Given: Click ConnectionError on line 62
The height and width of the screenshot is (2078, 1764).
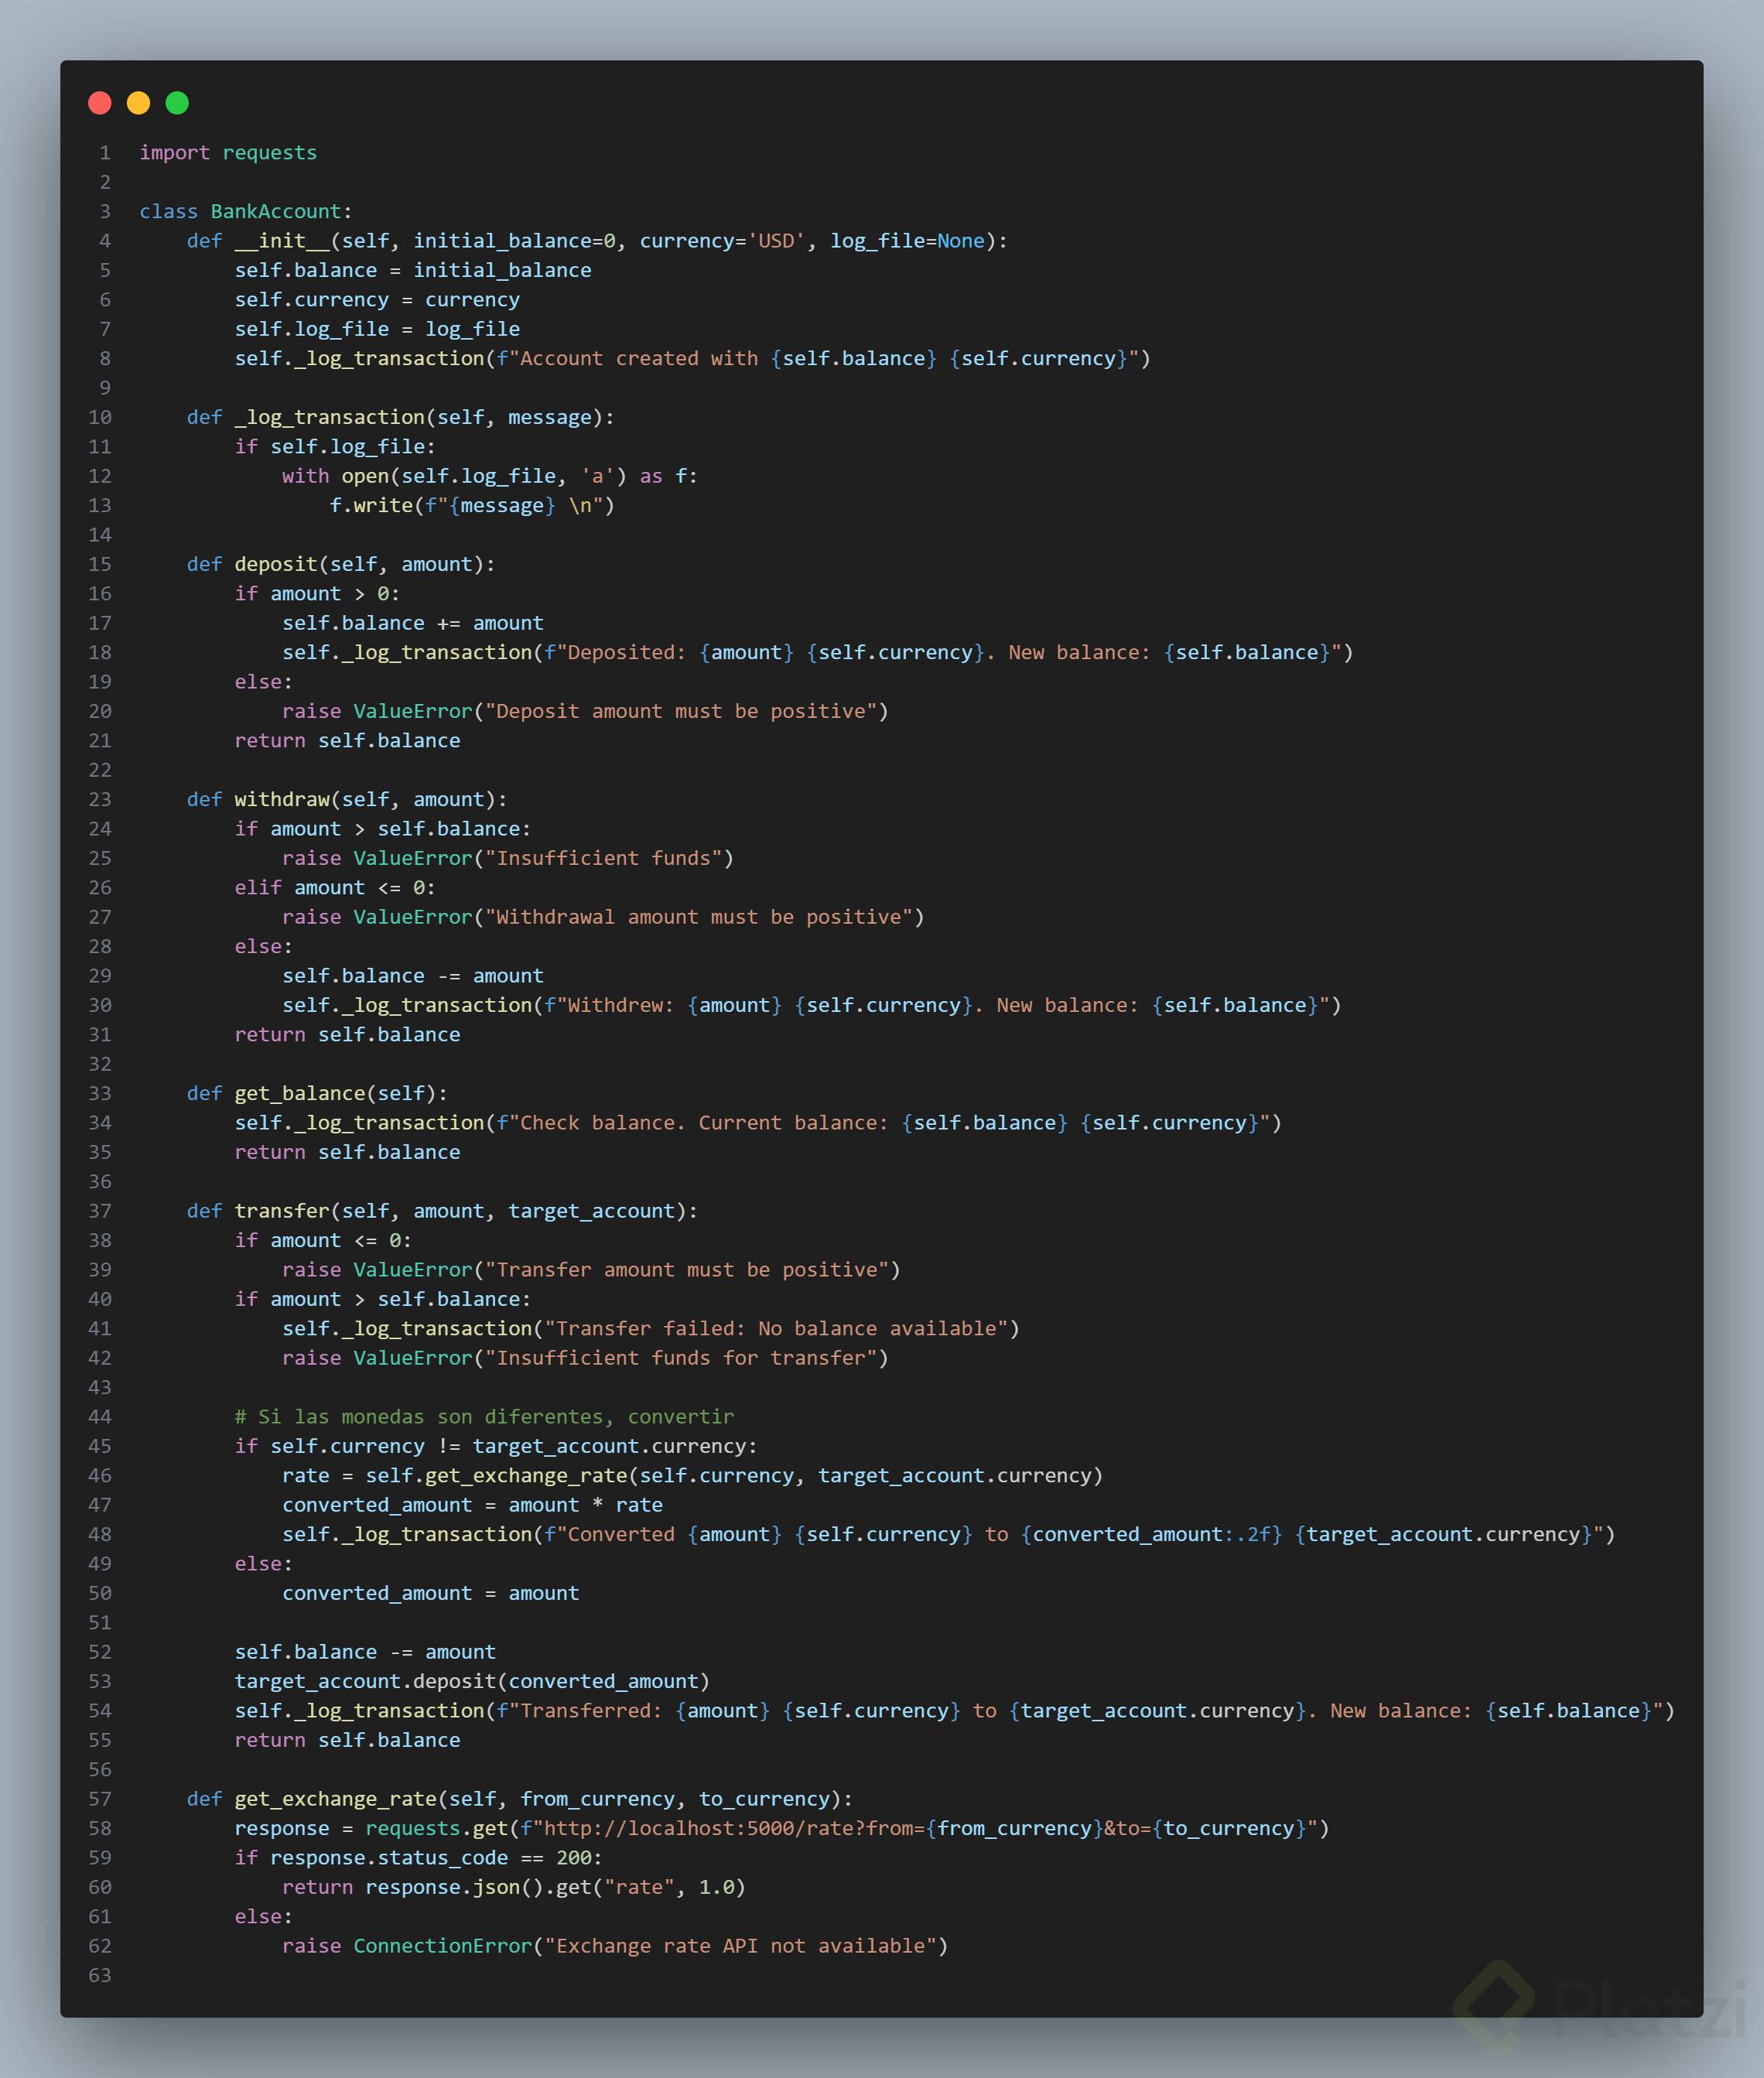Looking at the screenshot, I should coord(442,1947).
